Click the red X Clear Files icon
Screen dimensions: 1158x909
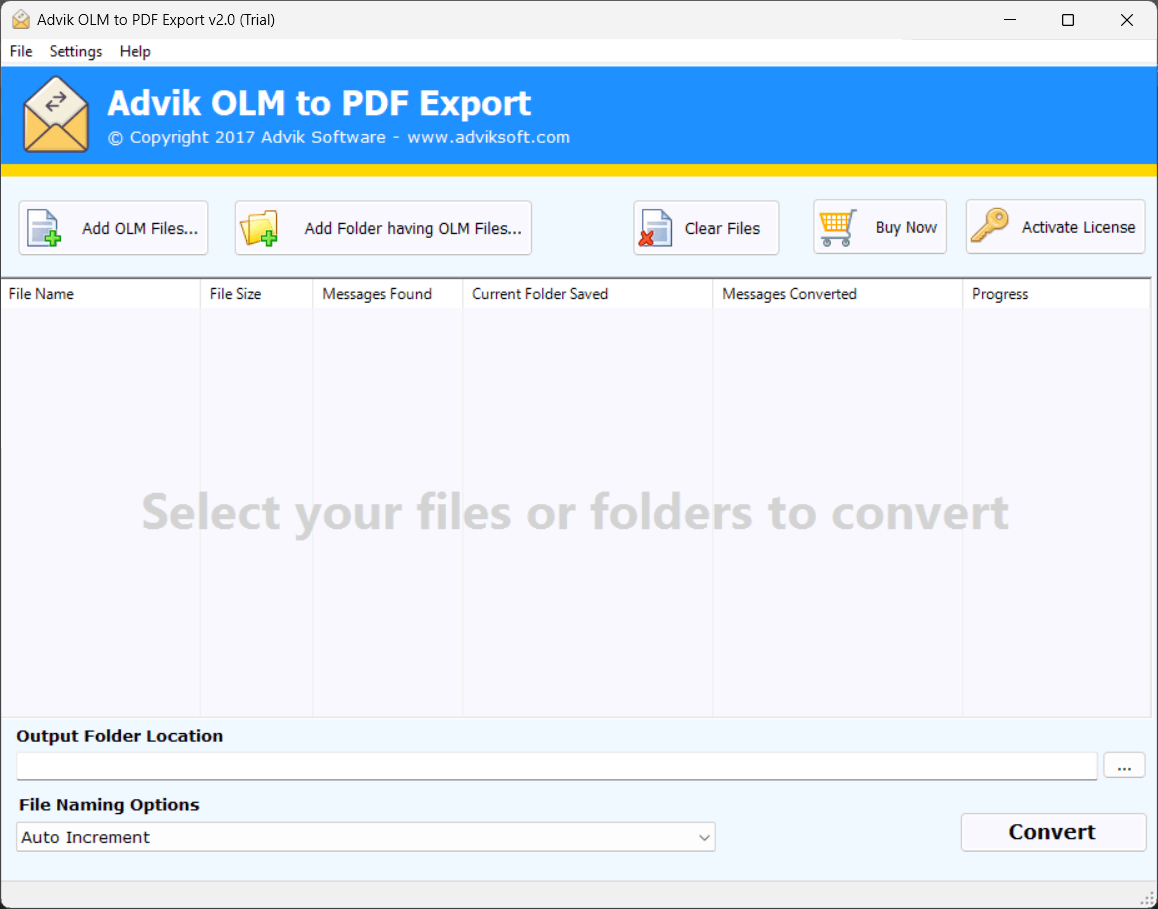[656, 227]
